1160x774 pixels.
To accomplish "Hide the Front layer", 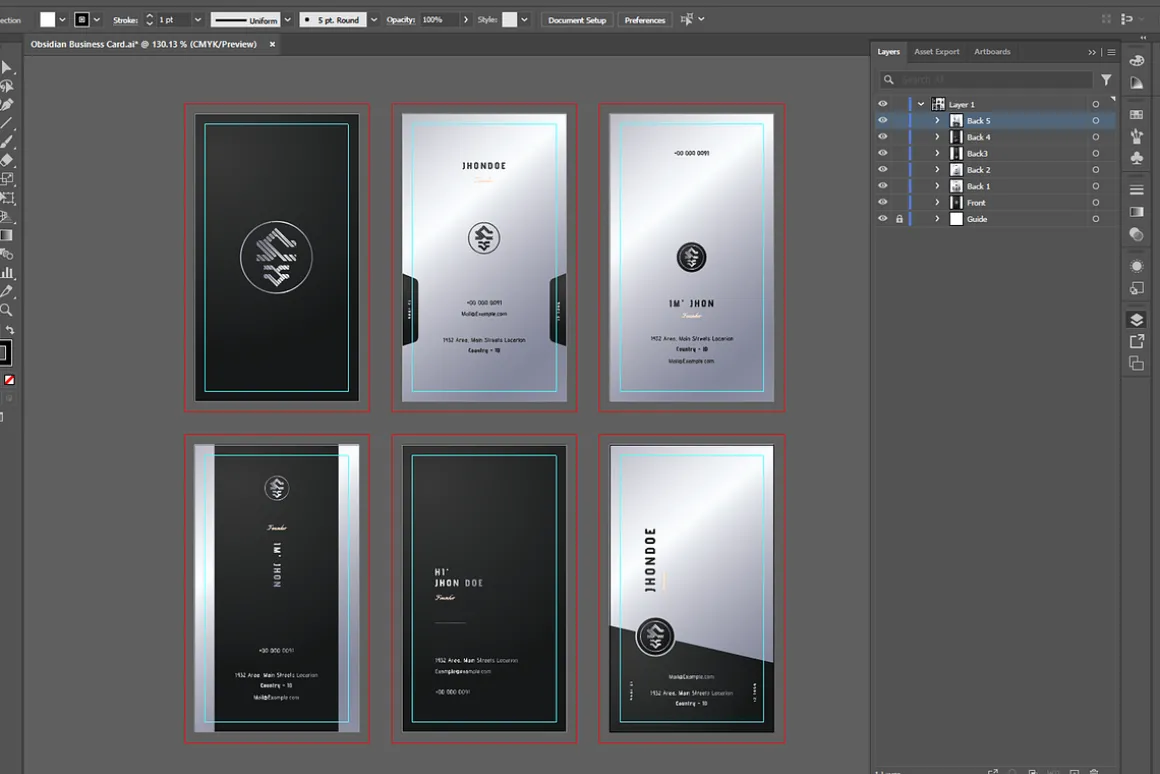I will pos(883,202).
